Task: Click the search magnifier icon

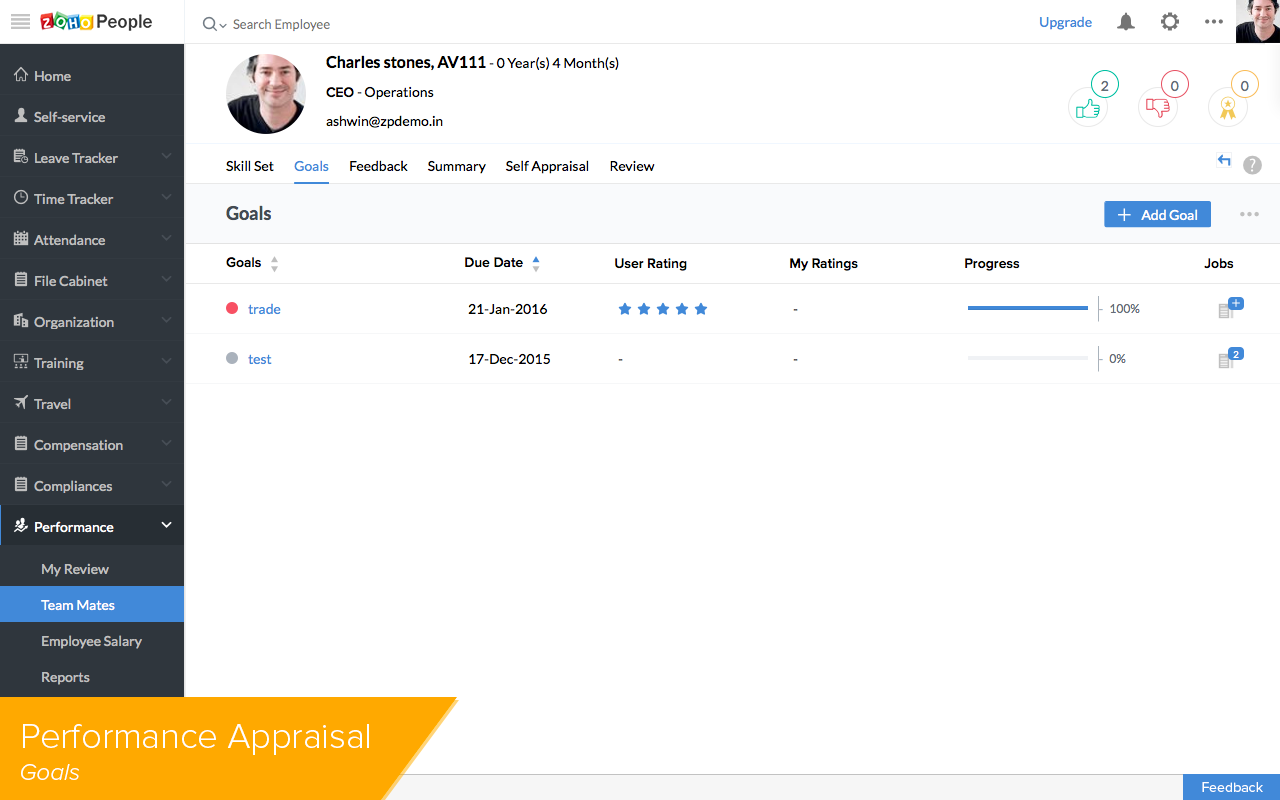Action: [x=209, y=24]
